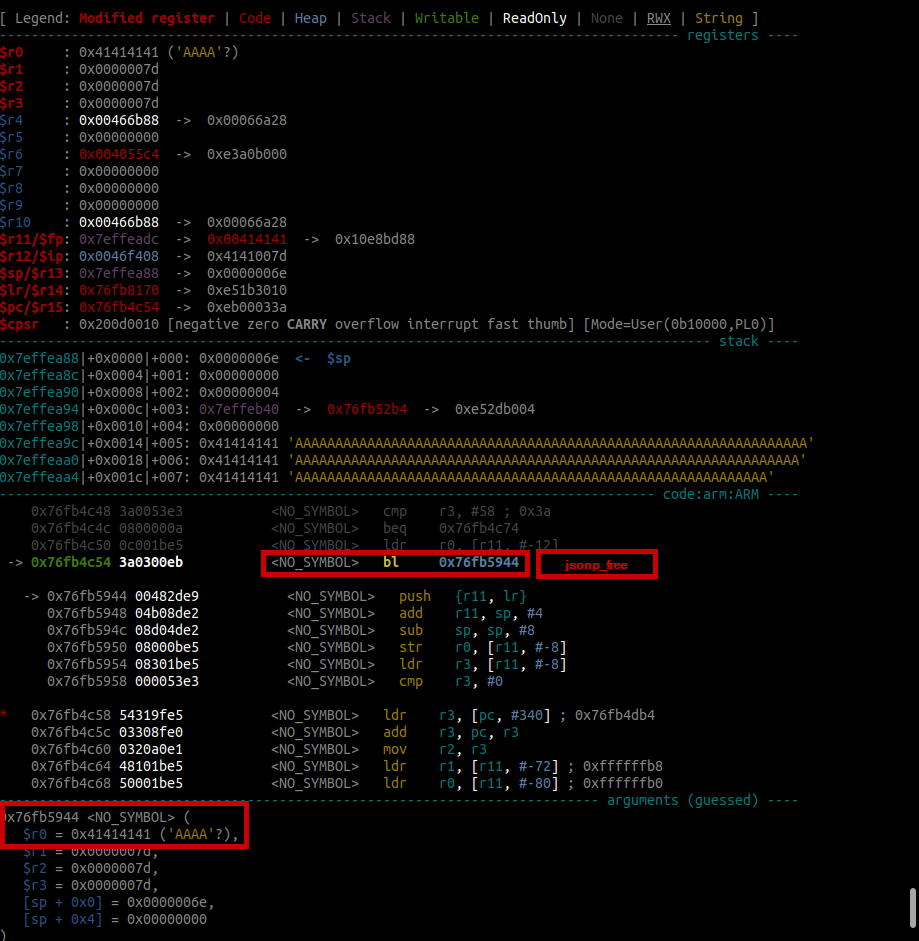The width and height of the screenshot is (919, 941).
Task: Click the bl branch target 0x76fb5944
Action: tap(479, 563)
